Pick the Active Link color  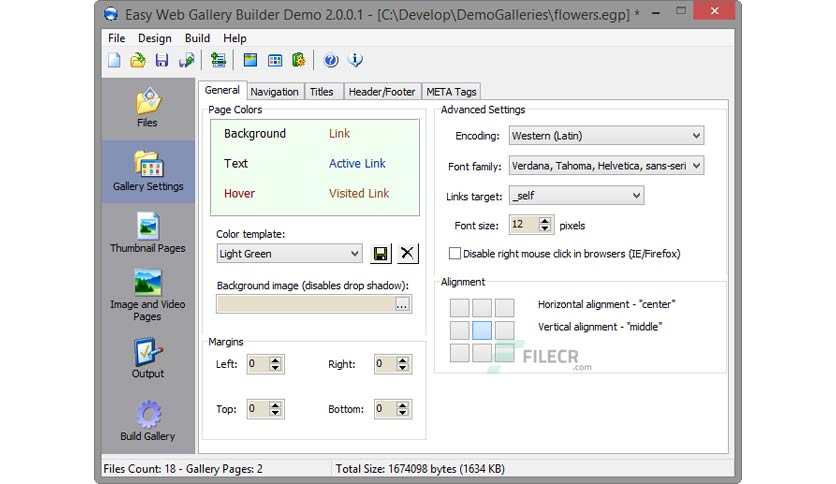[x=357, y=163]
